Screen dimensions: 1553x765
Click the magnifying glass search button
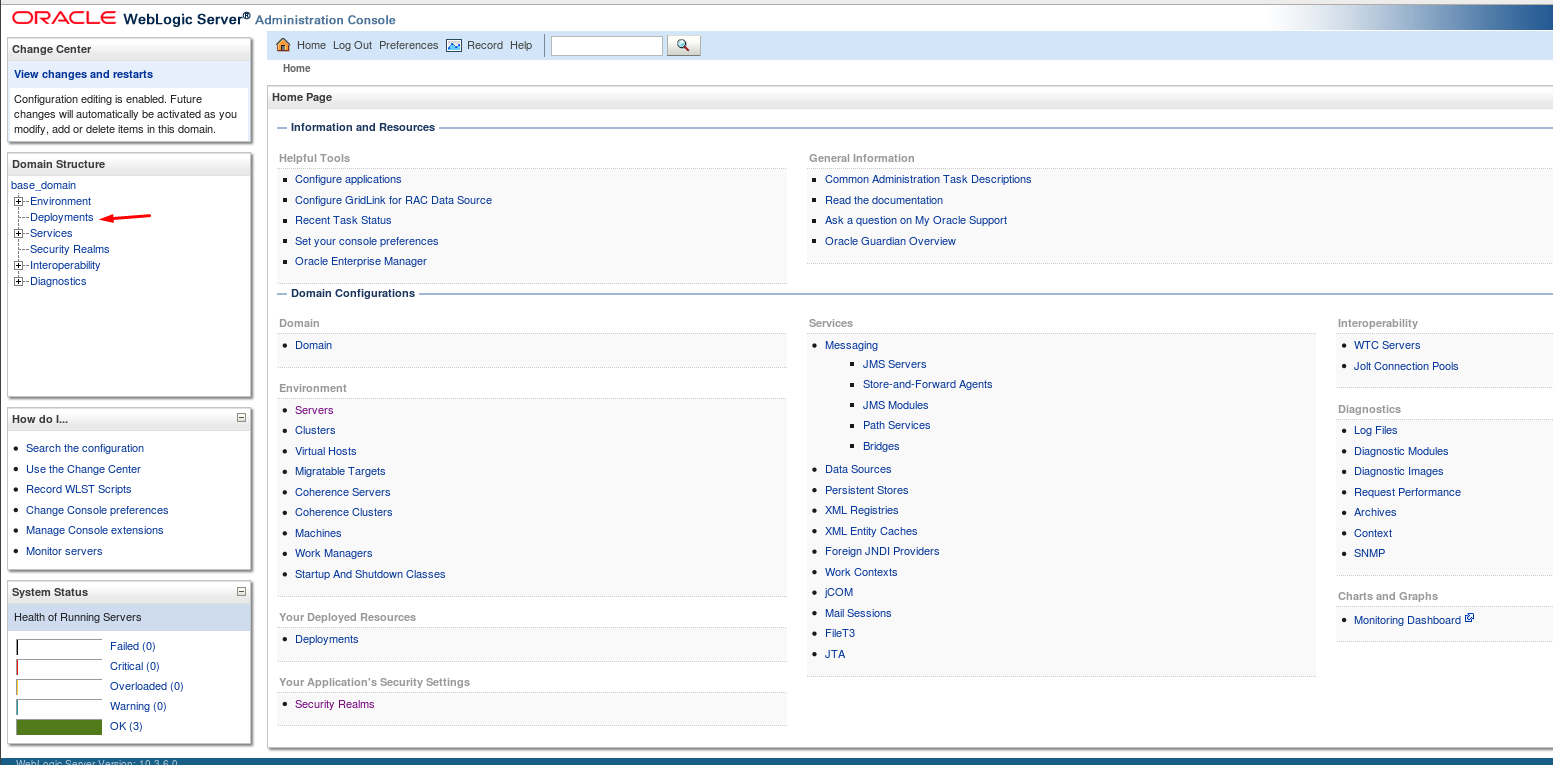point(683,45)
